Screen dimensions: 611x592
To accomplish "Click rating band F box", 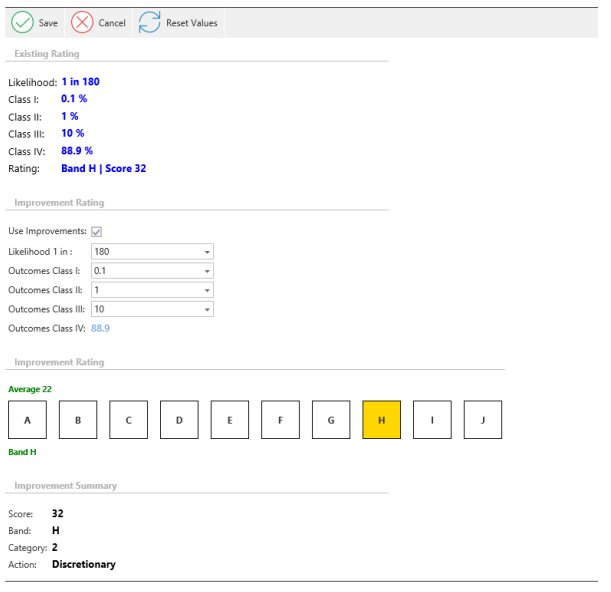I will click(x=280, y=420).
